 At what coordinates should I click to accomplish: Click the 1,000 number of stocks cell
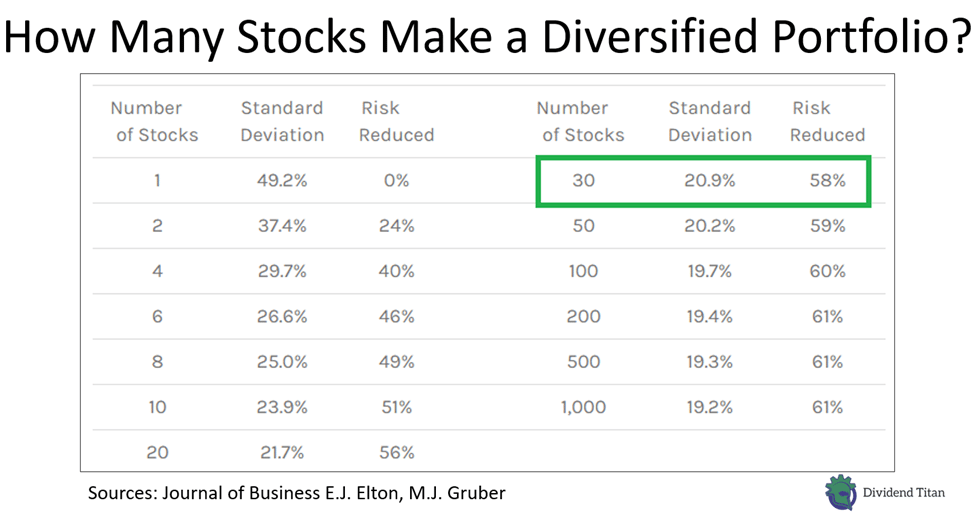pos(584,407)
